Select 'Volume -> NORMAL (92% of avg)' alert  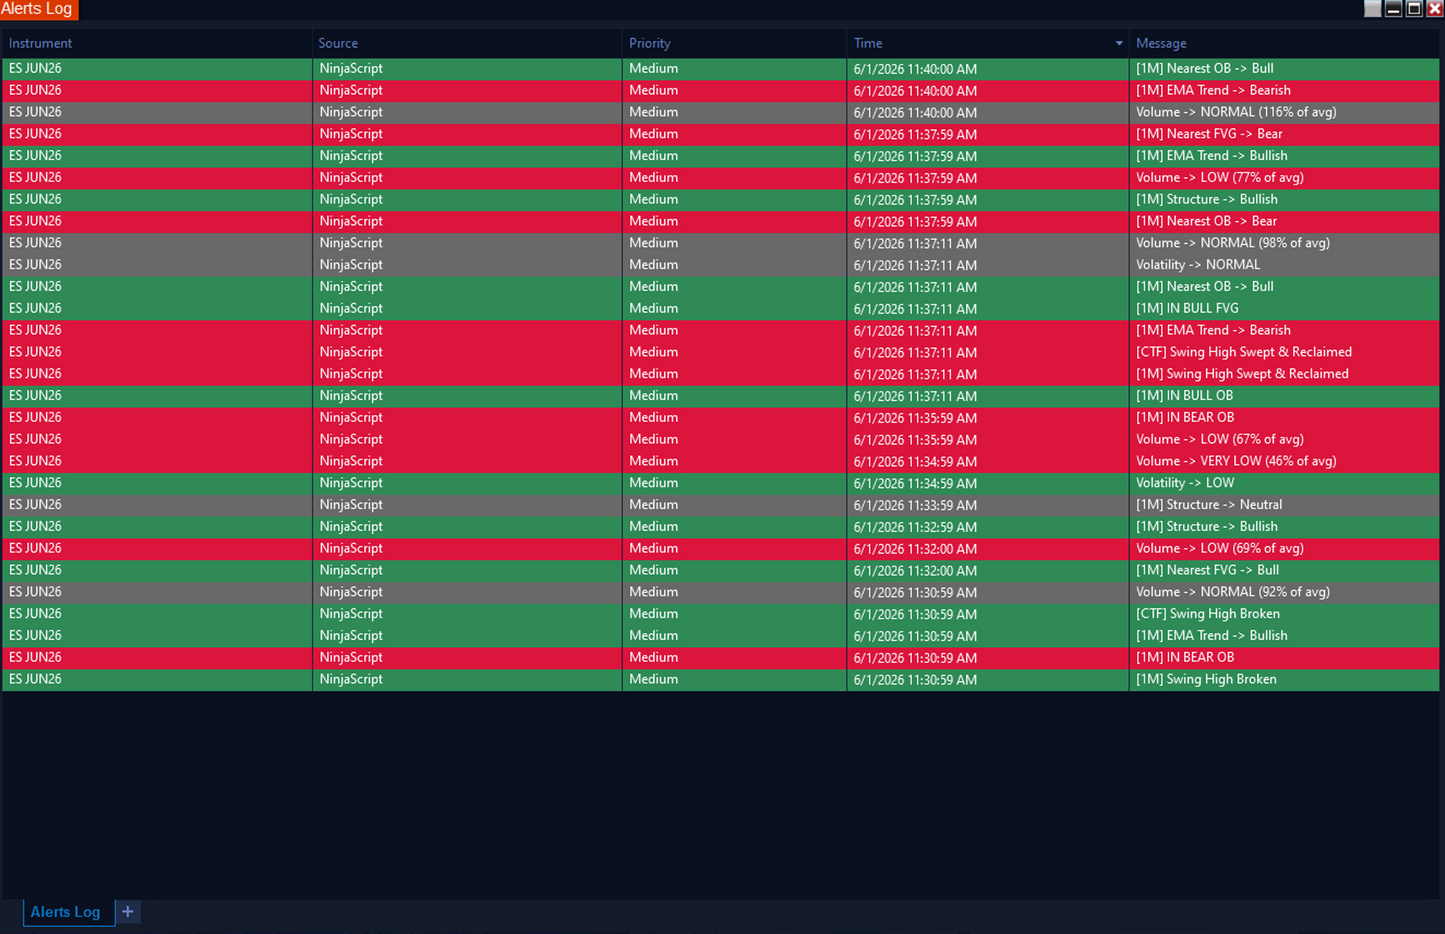721,592
